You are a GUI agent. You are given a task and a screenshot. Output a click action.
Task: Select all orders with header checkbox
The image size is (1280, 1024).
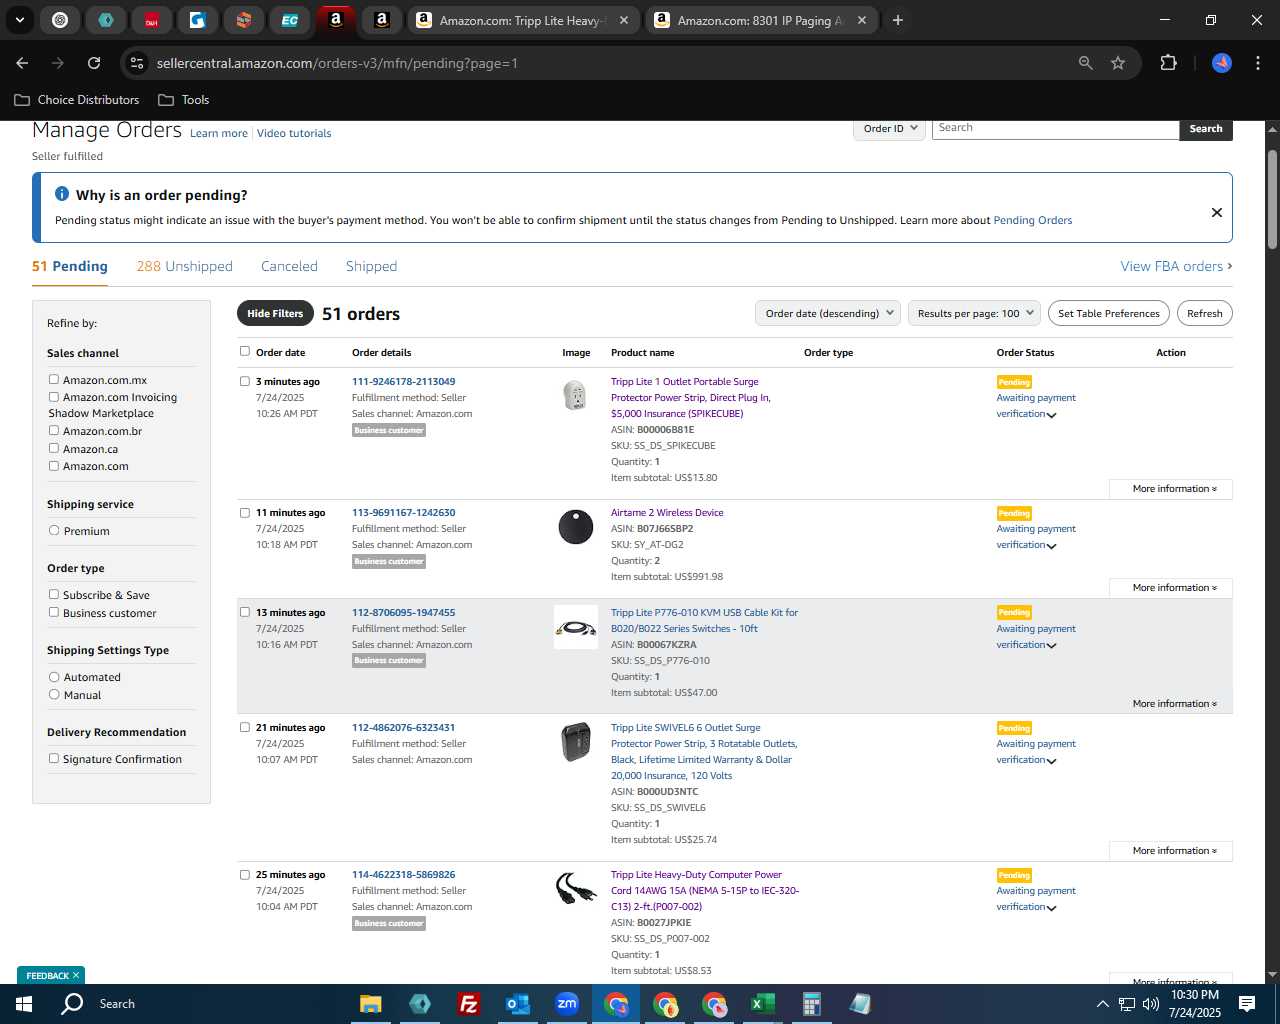pos(245,351)
